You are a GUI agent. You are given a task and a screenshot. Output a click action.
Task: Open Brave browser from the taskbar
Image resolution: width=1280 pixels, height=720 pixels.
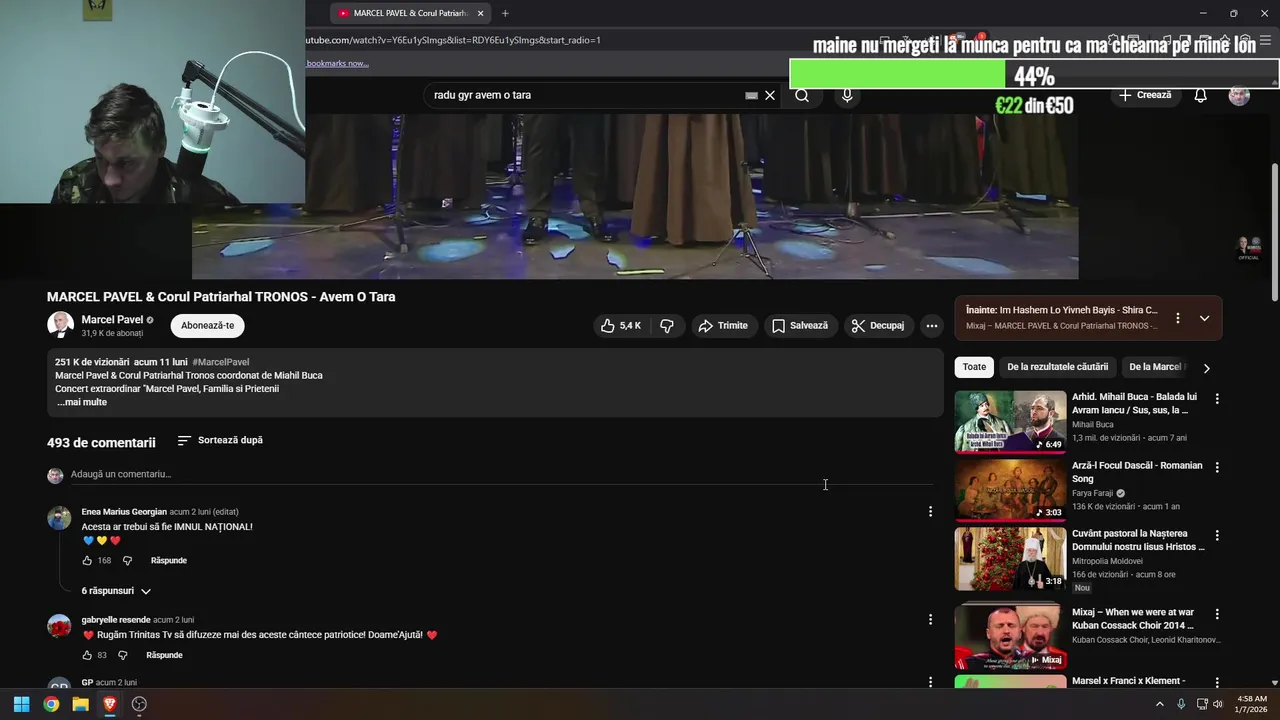pyautogui.click(x=110, y=704)
